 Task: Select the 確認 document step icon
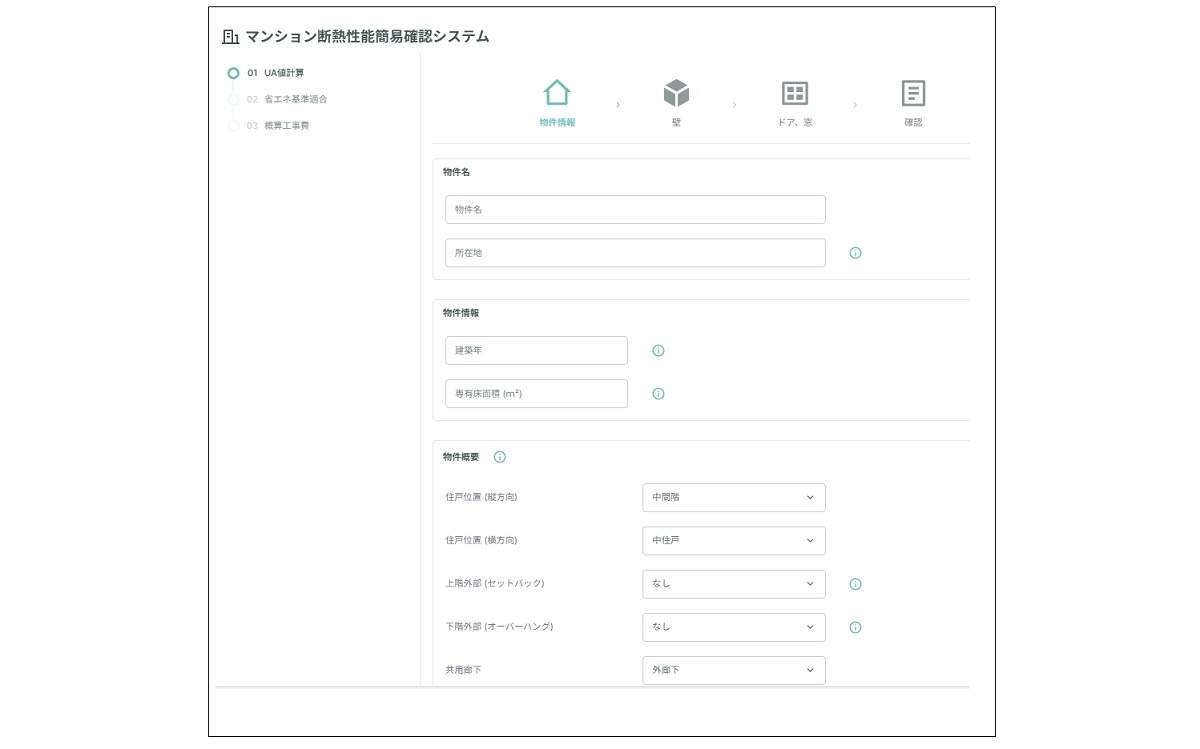(x=913, y=93)
